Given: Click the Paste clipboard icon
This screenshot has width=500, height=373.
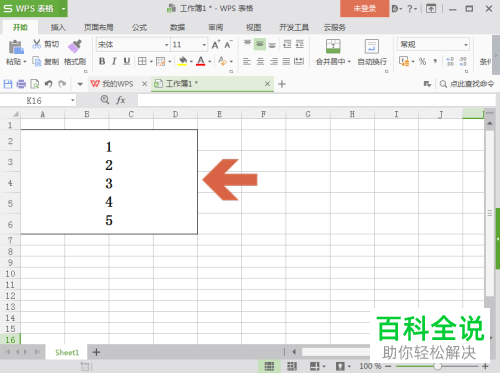Looking at the screenshot, I should click(x=16, y=47).
